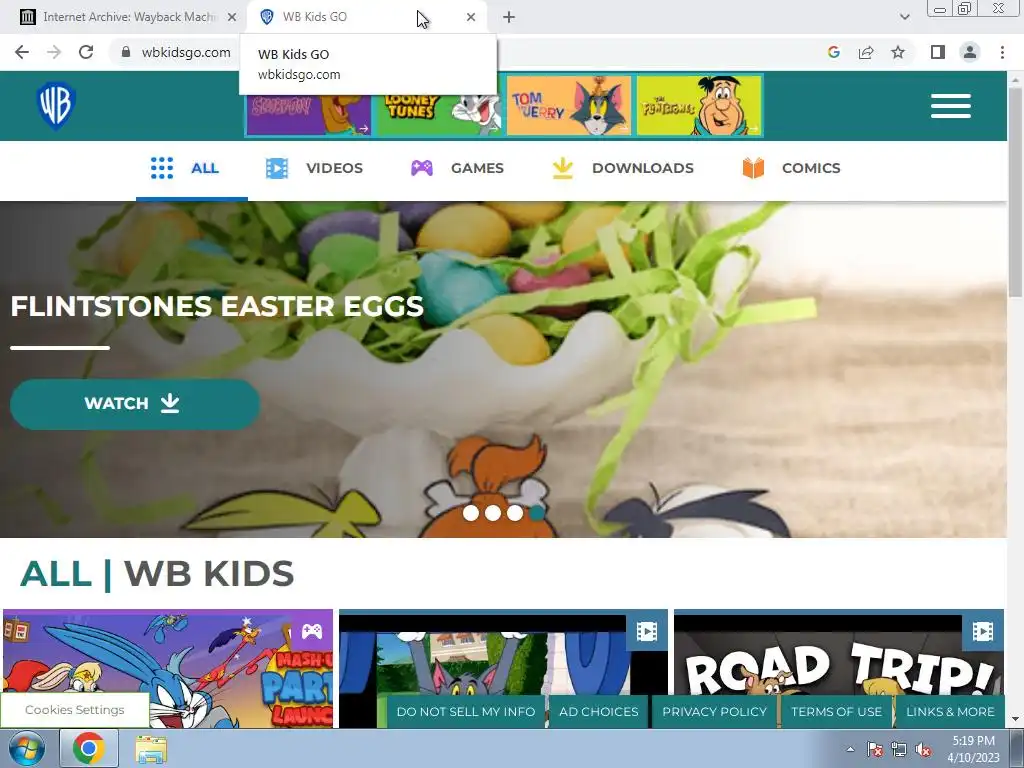This screenshot has width=1024, height=768.
Task: Open the Chrome three-dot menu
Action: click(1002, 52)
